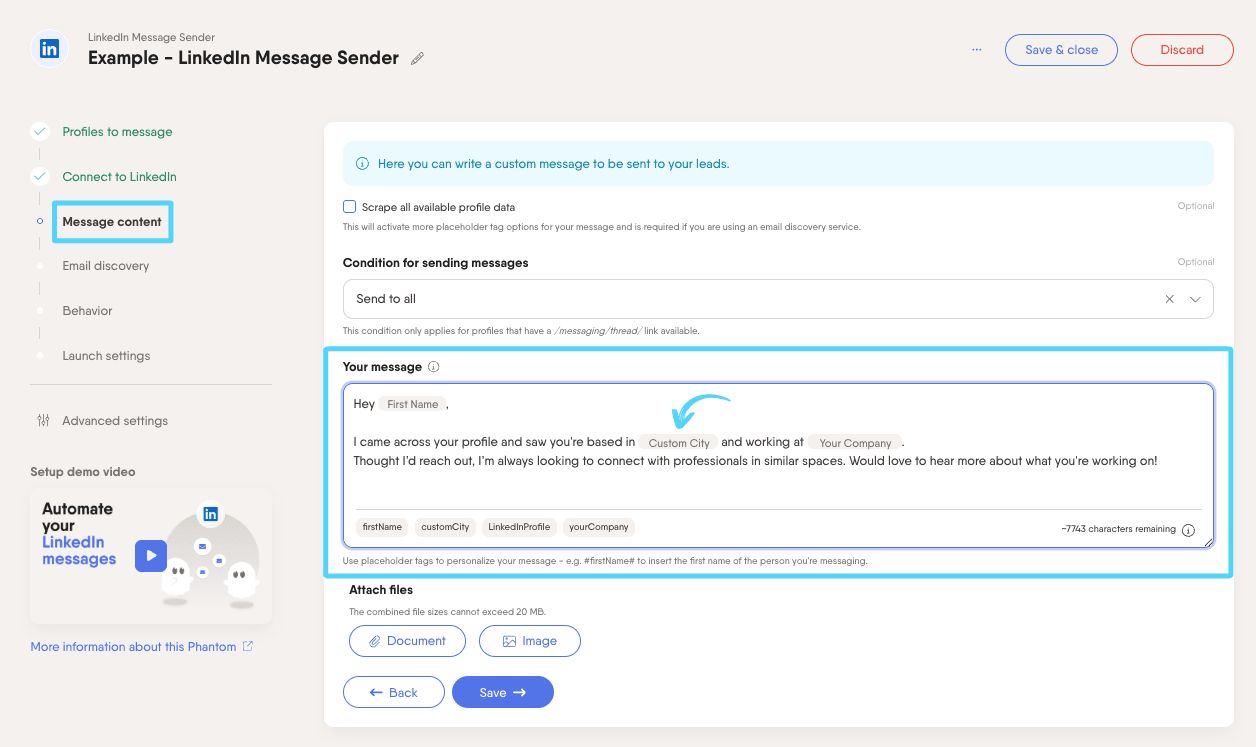Attach a Document file
The height and width of the screenshot is (747, 1256).
[407, 641]
